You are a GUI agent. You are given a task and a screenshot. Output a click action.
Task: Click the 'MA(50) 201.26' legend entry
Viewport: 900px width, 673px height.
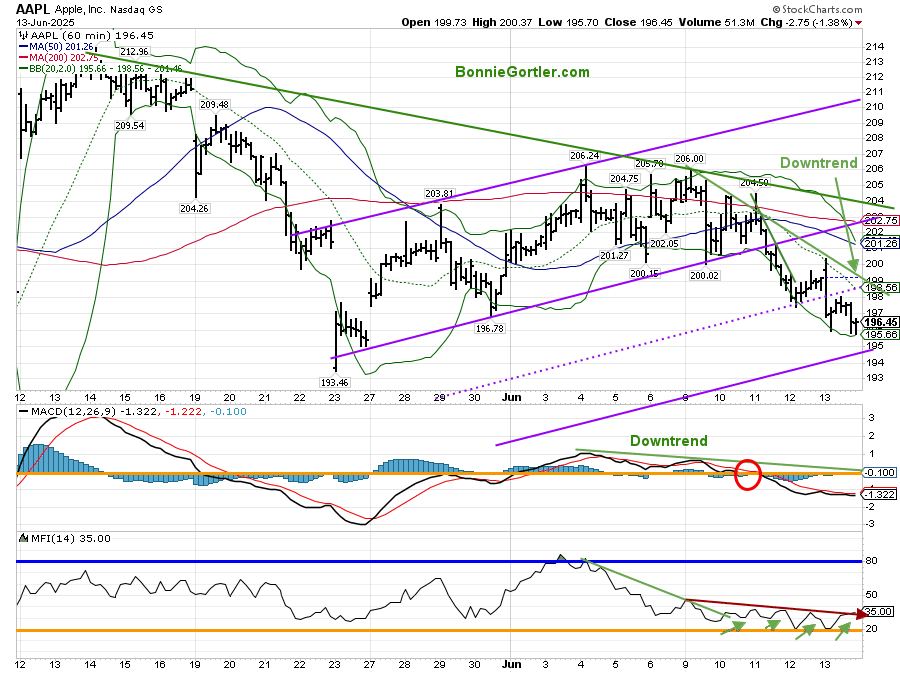pyautogui.click(x=61, y=46)
